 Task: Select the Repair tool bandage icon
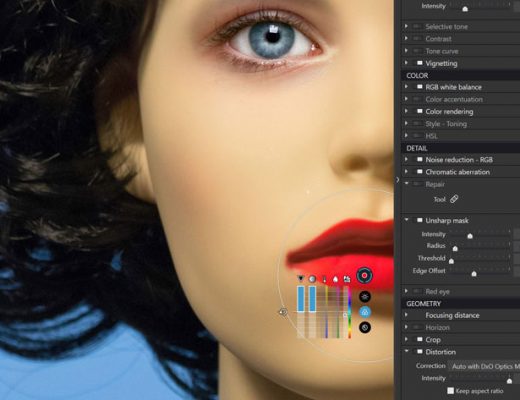(454, 199)
